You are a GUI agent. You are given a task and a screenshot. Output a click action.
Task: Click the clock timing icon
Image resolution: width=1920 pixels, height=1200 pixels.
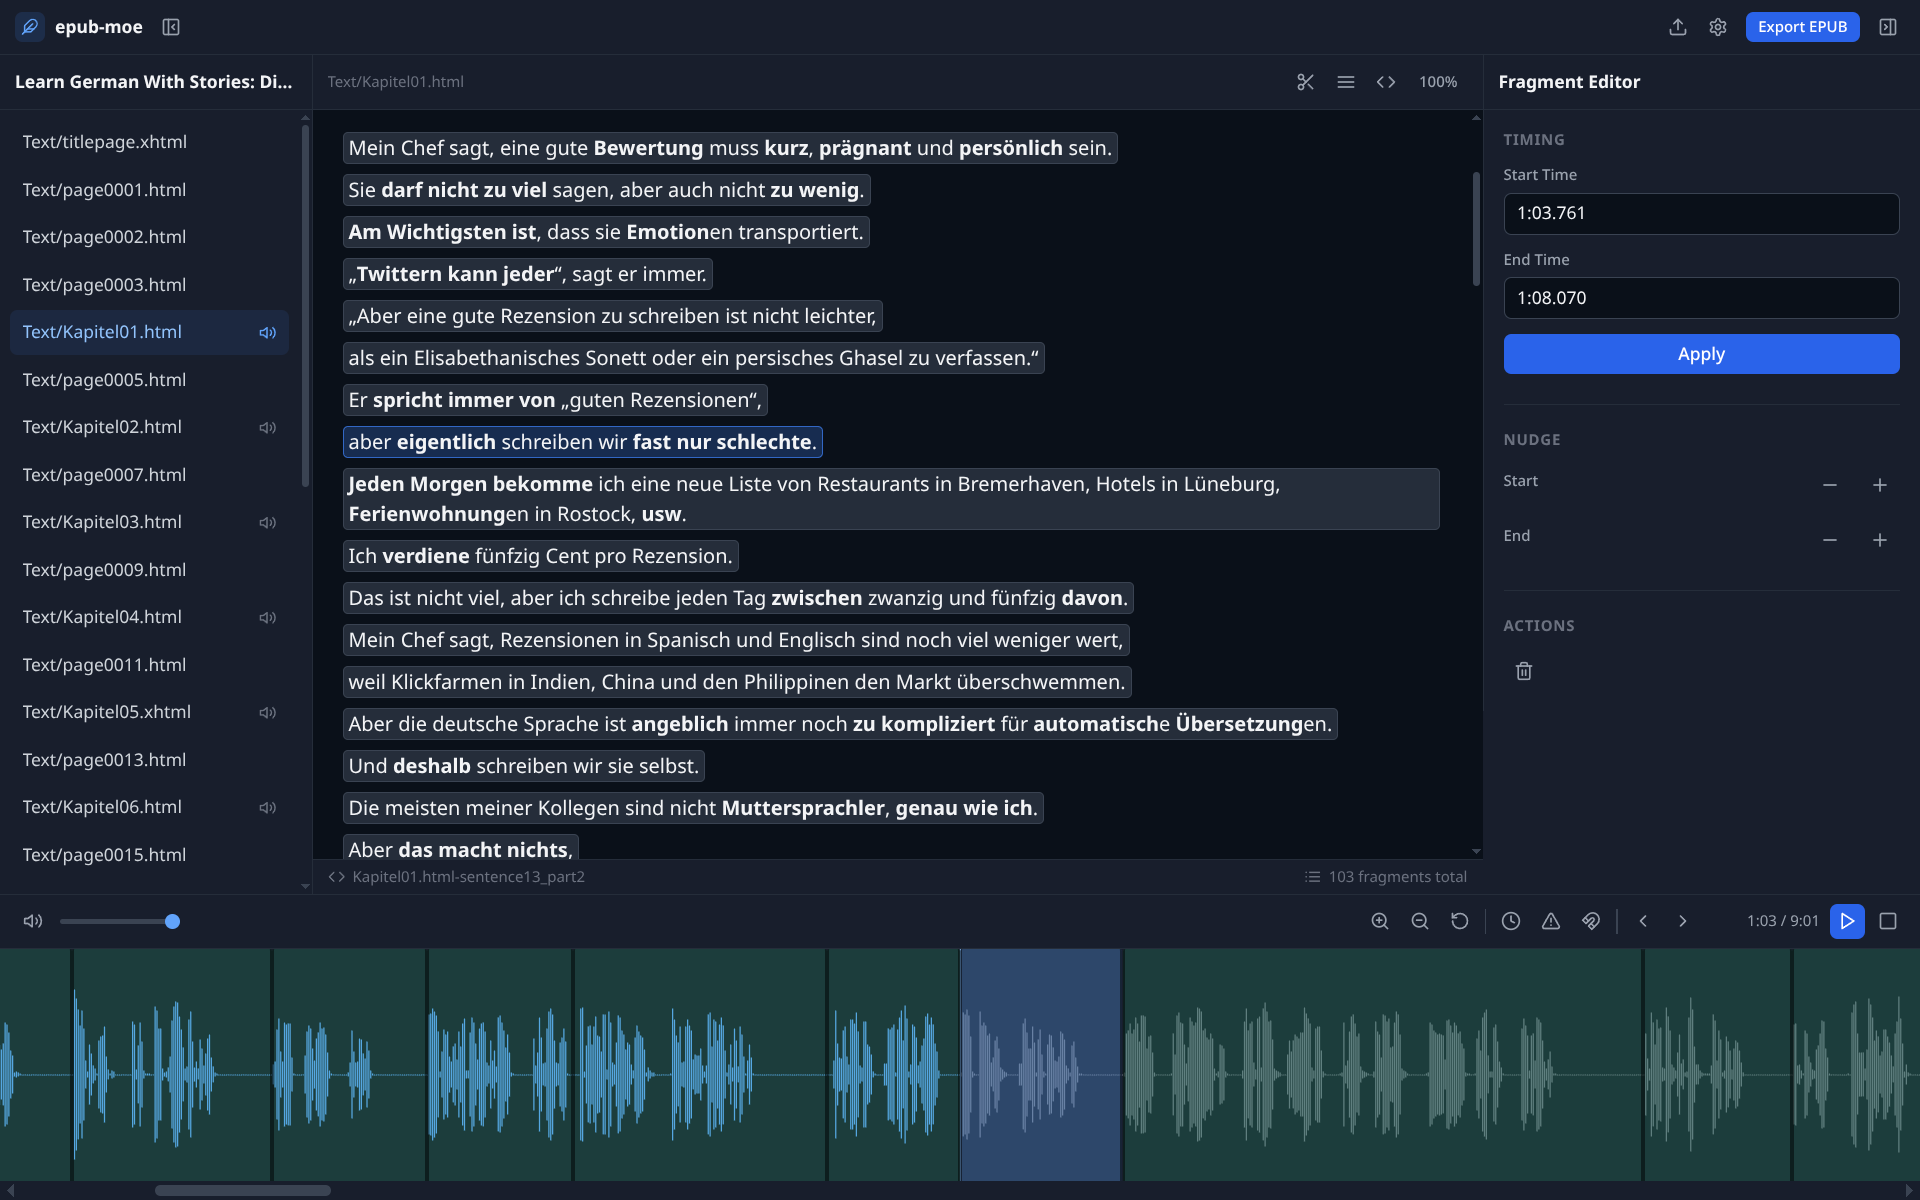pos(1511,921)
